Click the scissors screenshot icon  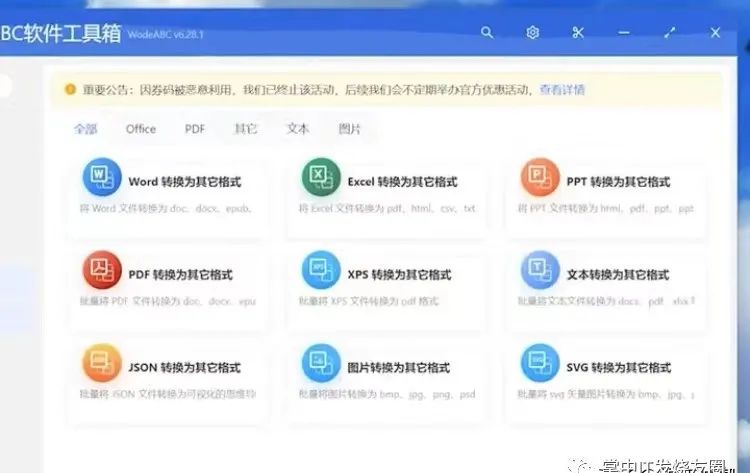pyautogui.click(x=578, y=33)
